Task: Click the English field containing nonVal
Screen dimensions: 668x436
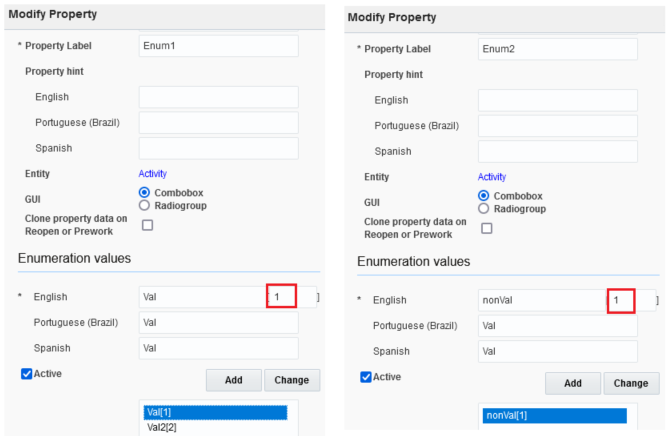Action: click(542, 300)
